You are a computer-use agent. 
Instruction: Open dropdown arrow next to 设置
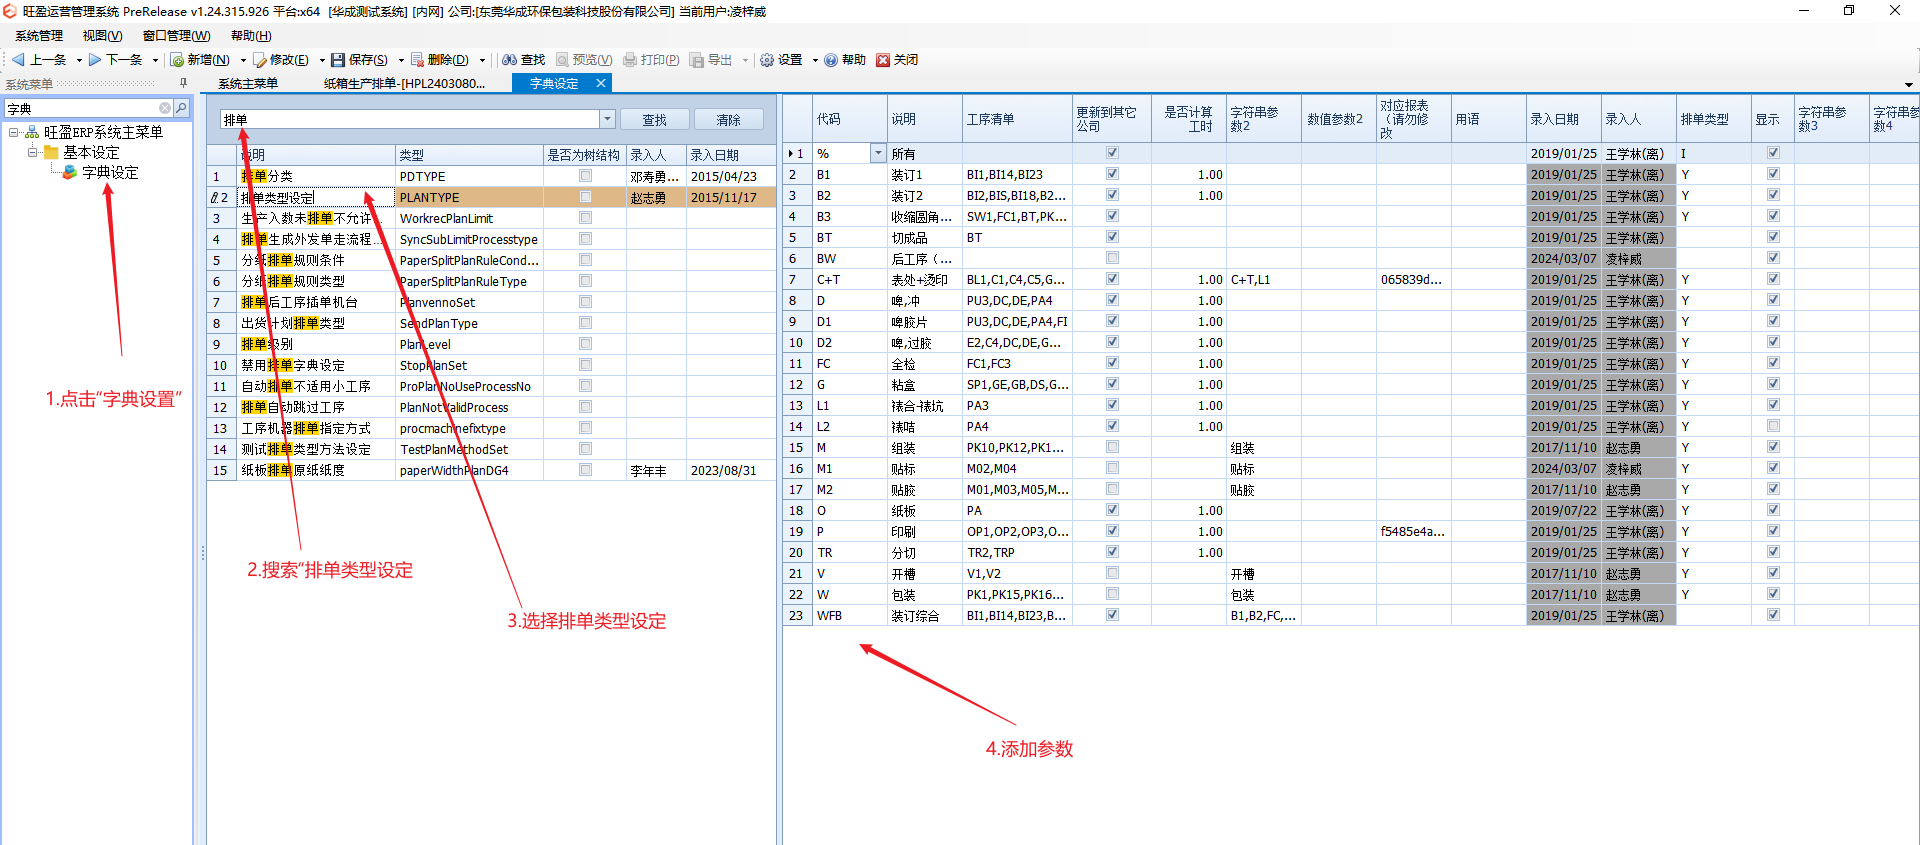pos(815,60)
